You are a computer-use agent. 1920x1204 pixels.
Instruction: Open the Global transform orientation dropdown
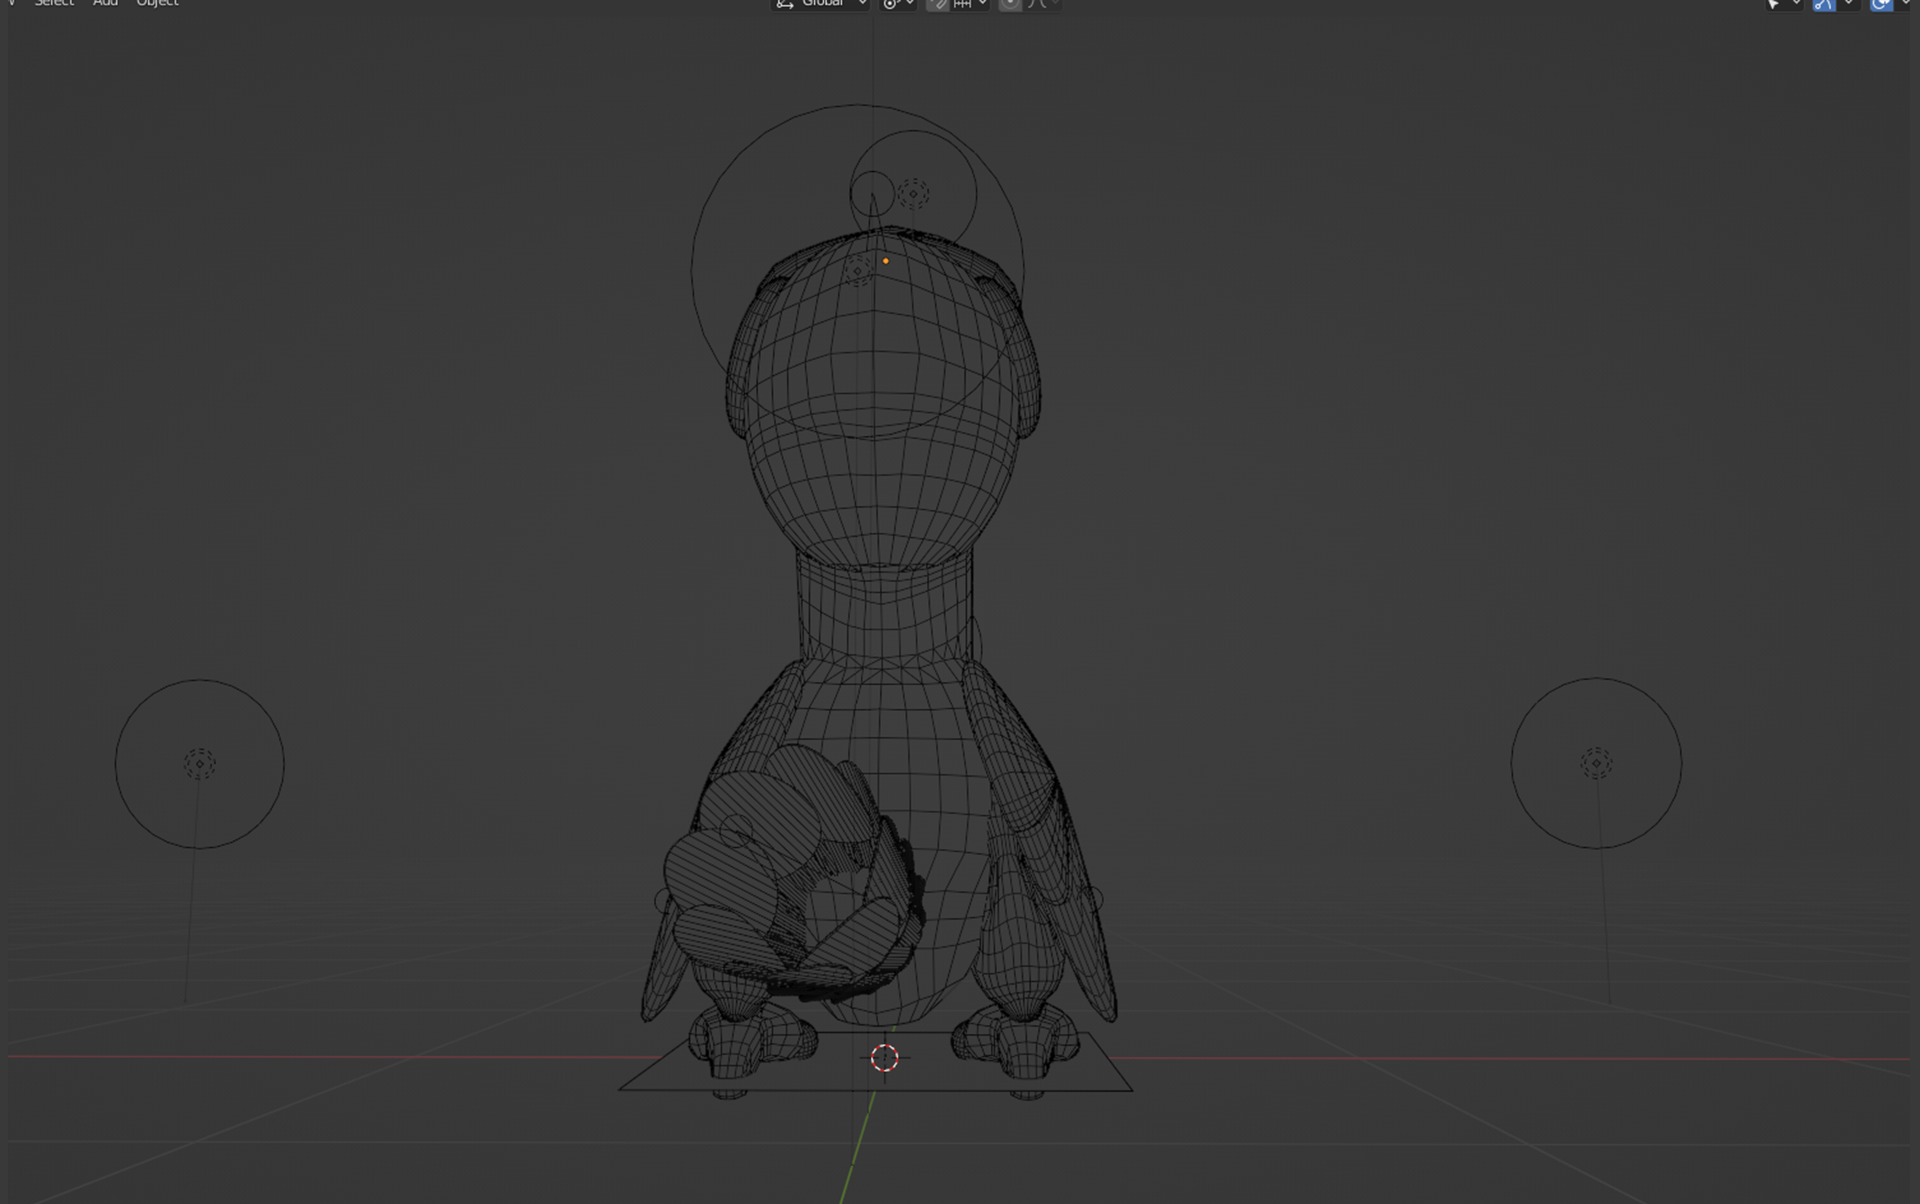tap(820, 4)
